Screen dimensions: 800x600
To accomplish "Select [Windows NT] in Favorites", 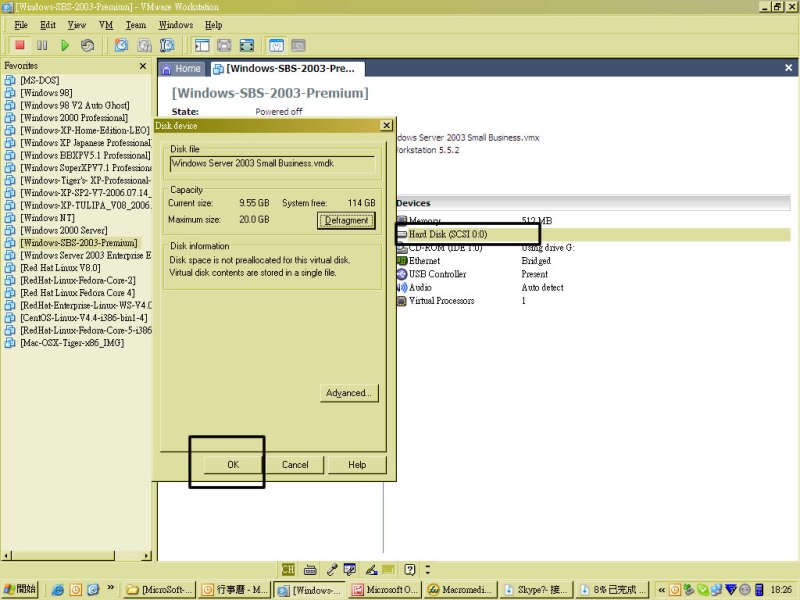I will (47, 217).
